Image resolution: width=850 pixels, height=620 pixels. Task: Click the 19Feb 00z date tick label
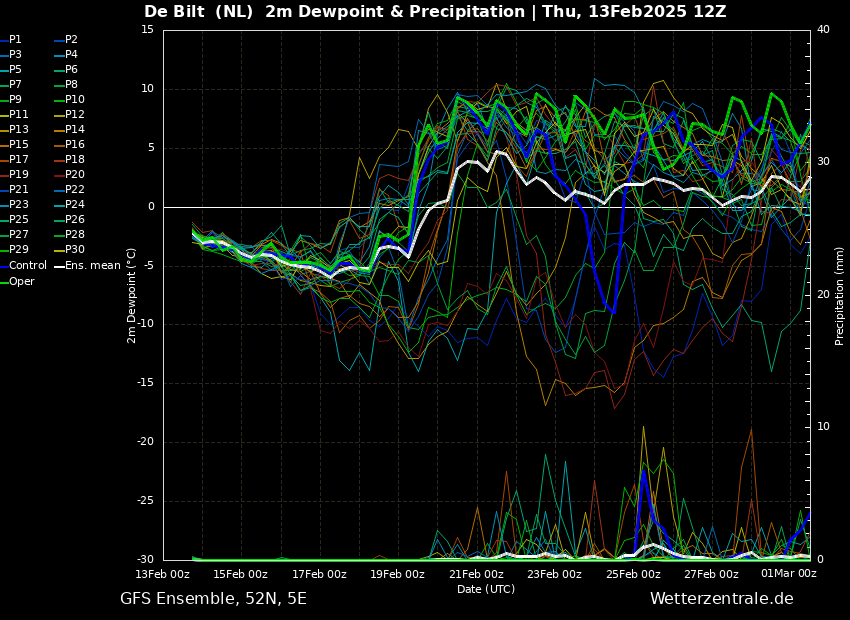[397, 574]
